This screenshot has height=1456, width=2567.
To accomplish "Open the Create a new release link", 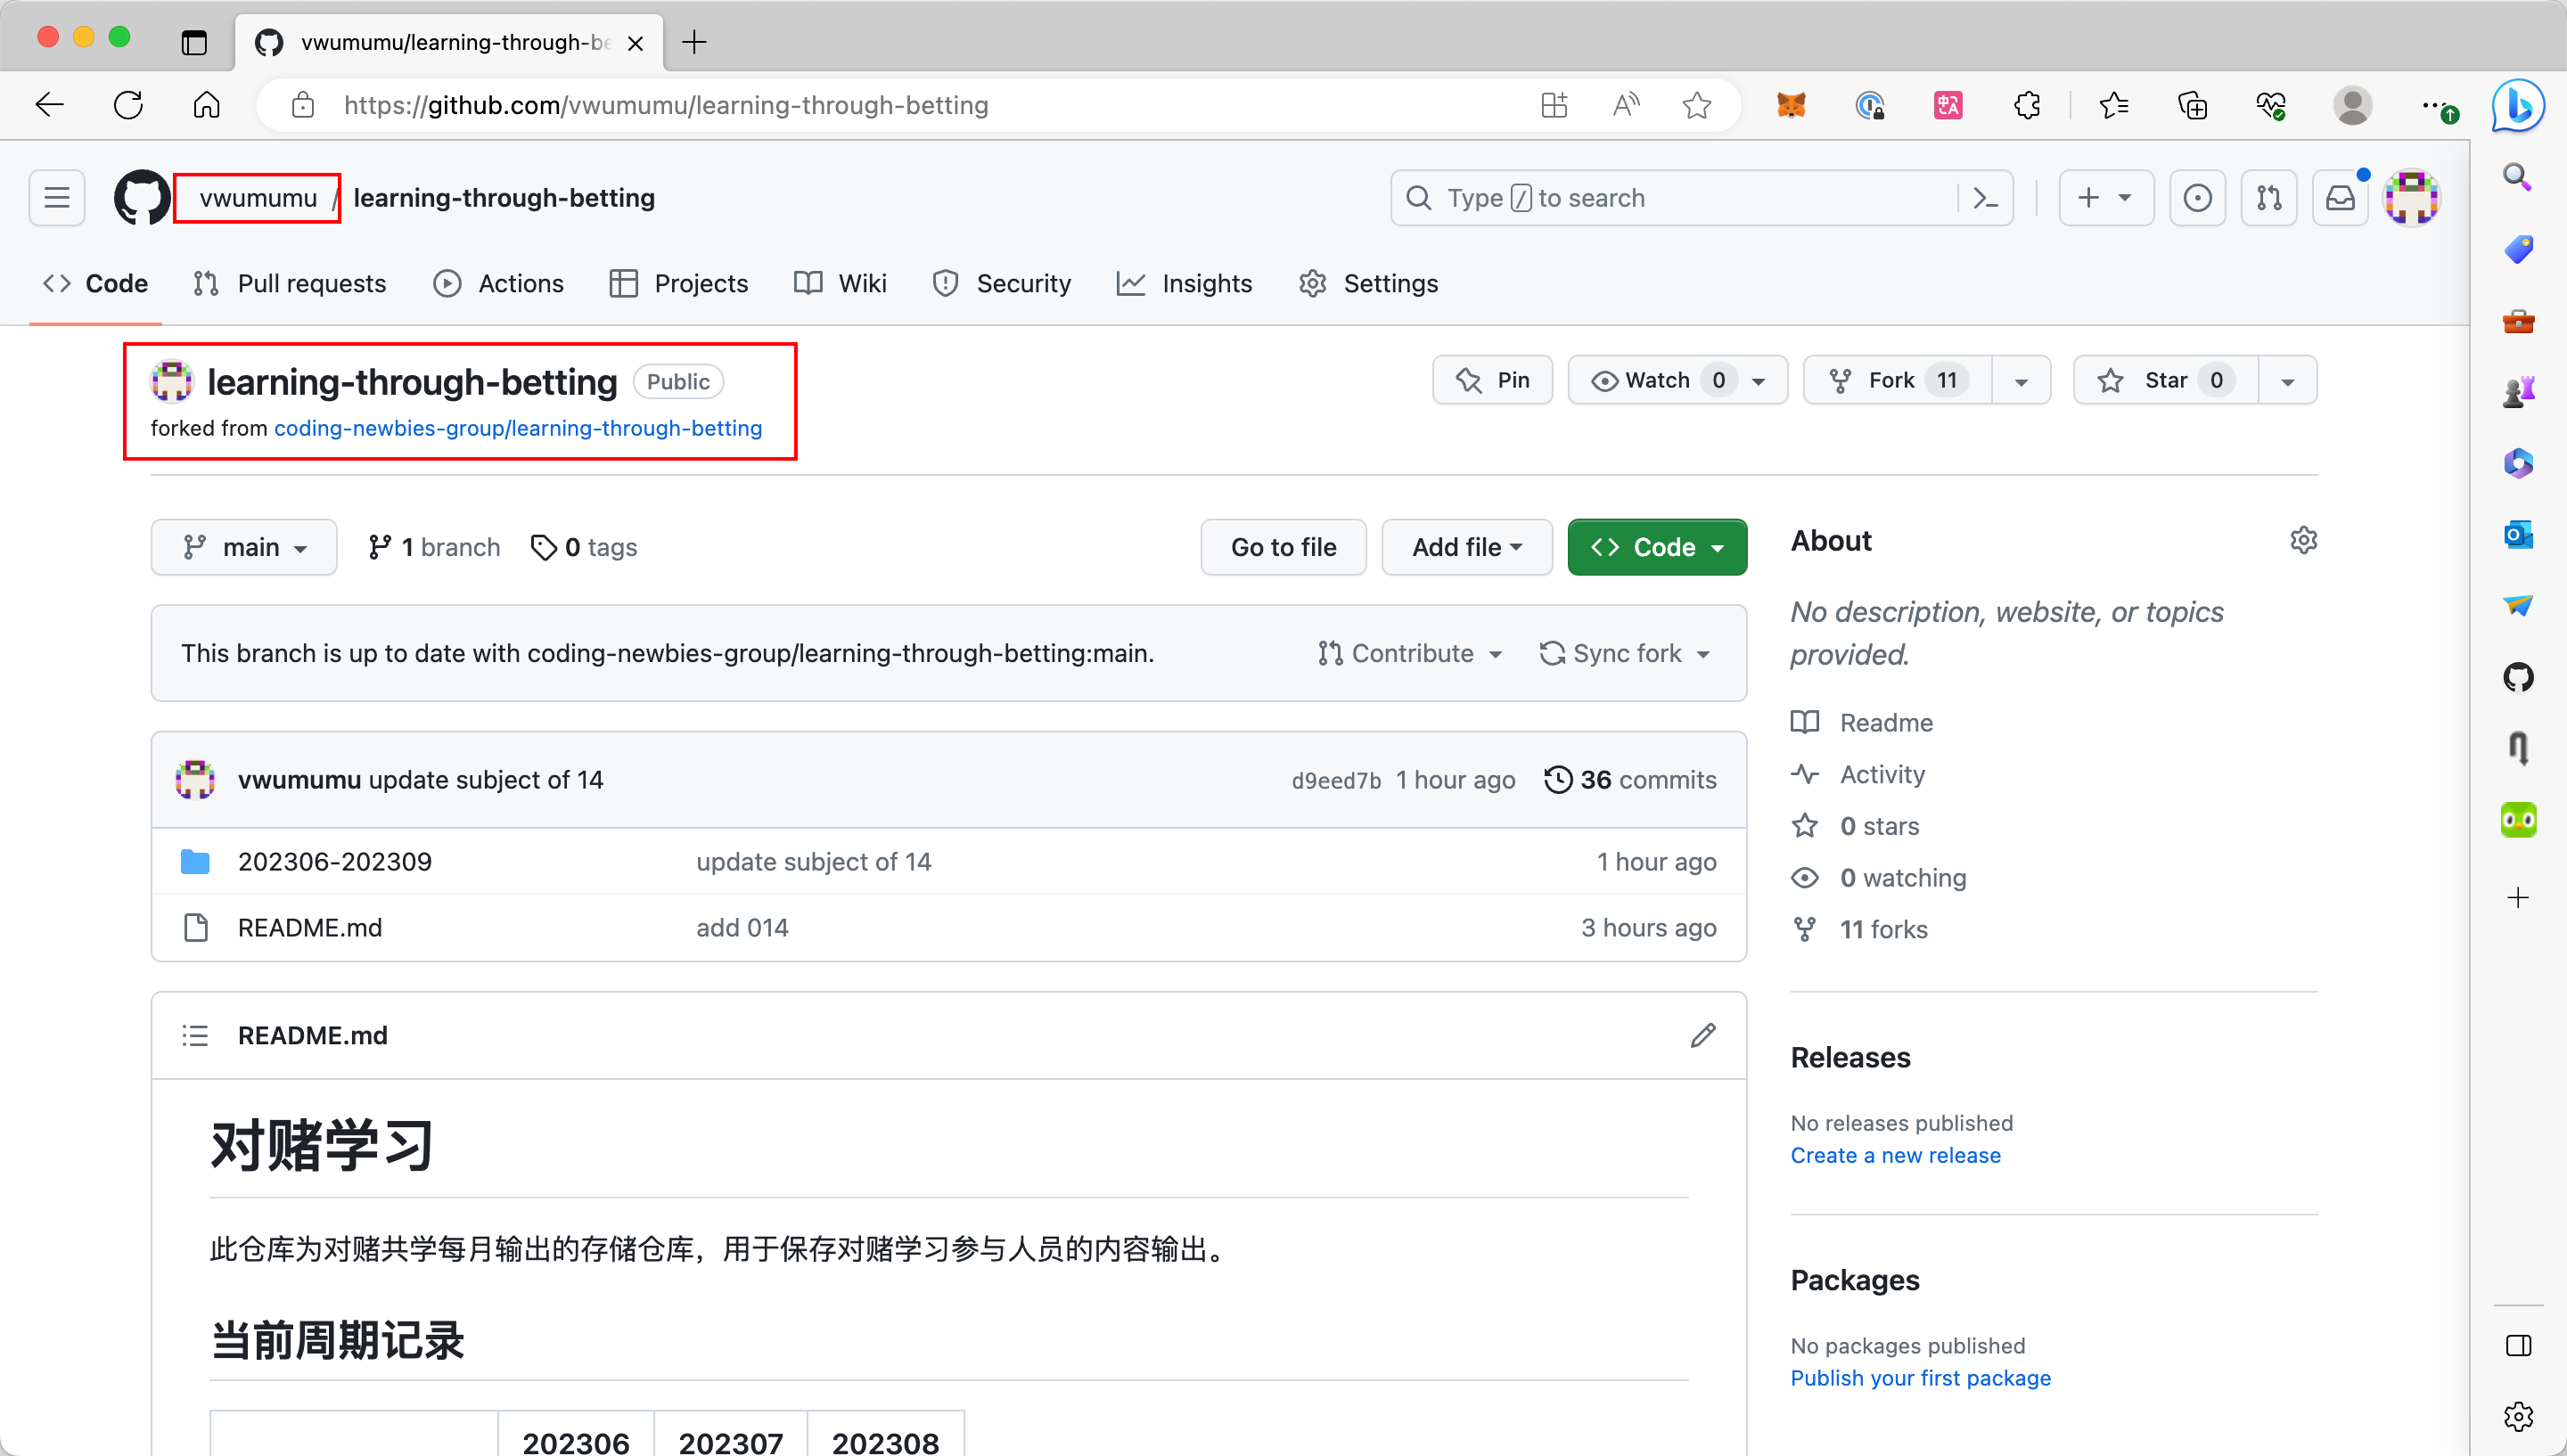I will click(1895, 1155).
